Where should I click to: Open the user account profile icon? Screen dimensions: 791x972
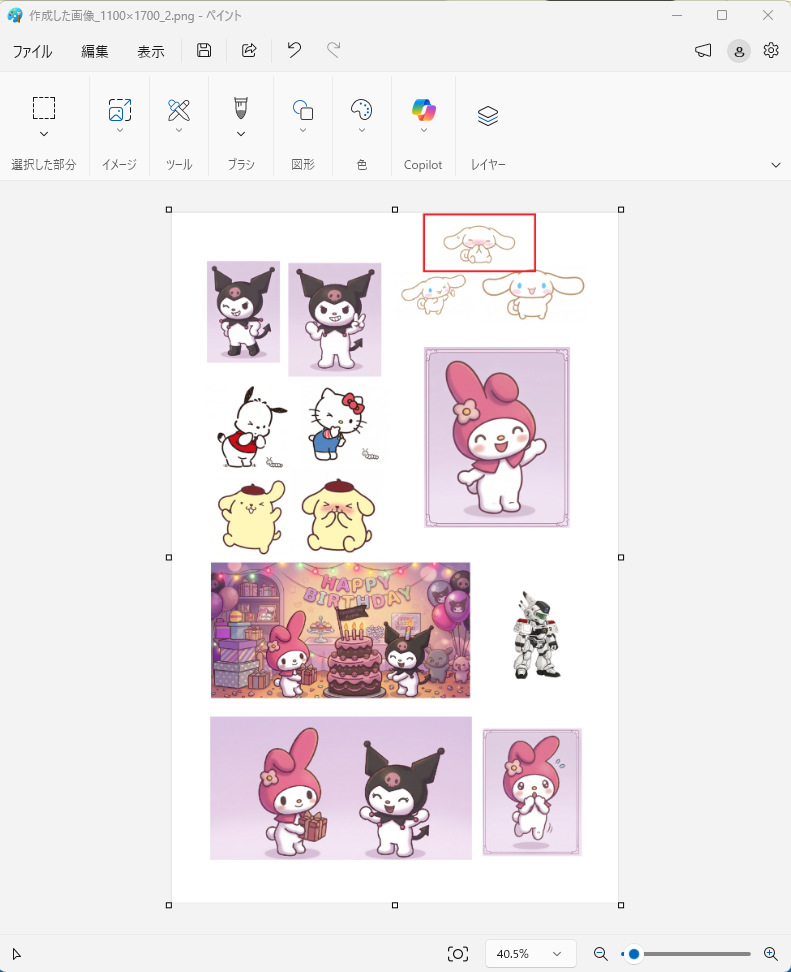[x=739, y=51]
